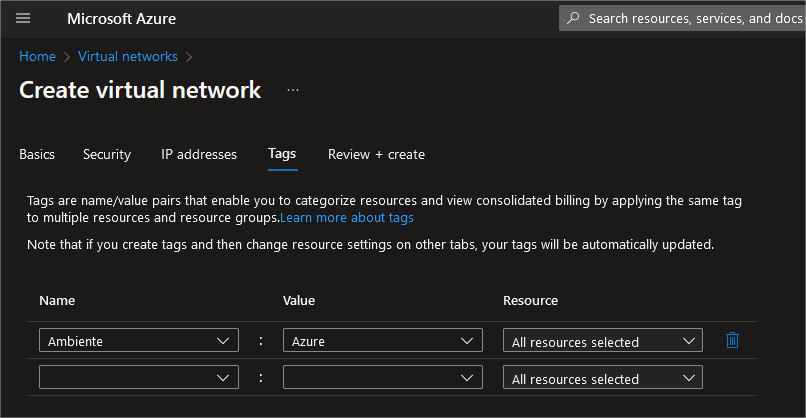806x418 pixels.
Task: Open Learn more about tags link
Action: click(347, 217)
